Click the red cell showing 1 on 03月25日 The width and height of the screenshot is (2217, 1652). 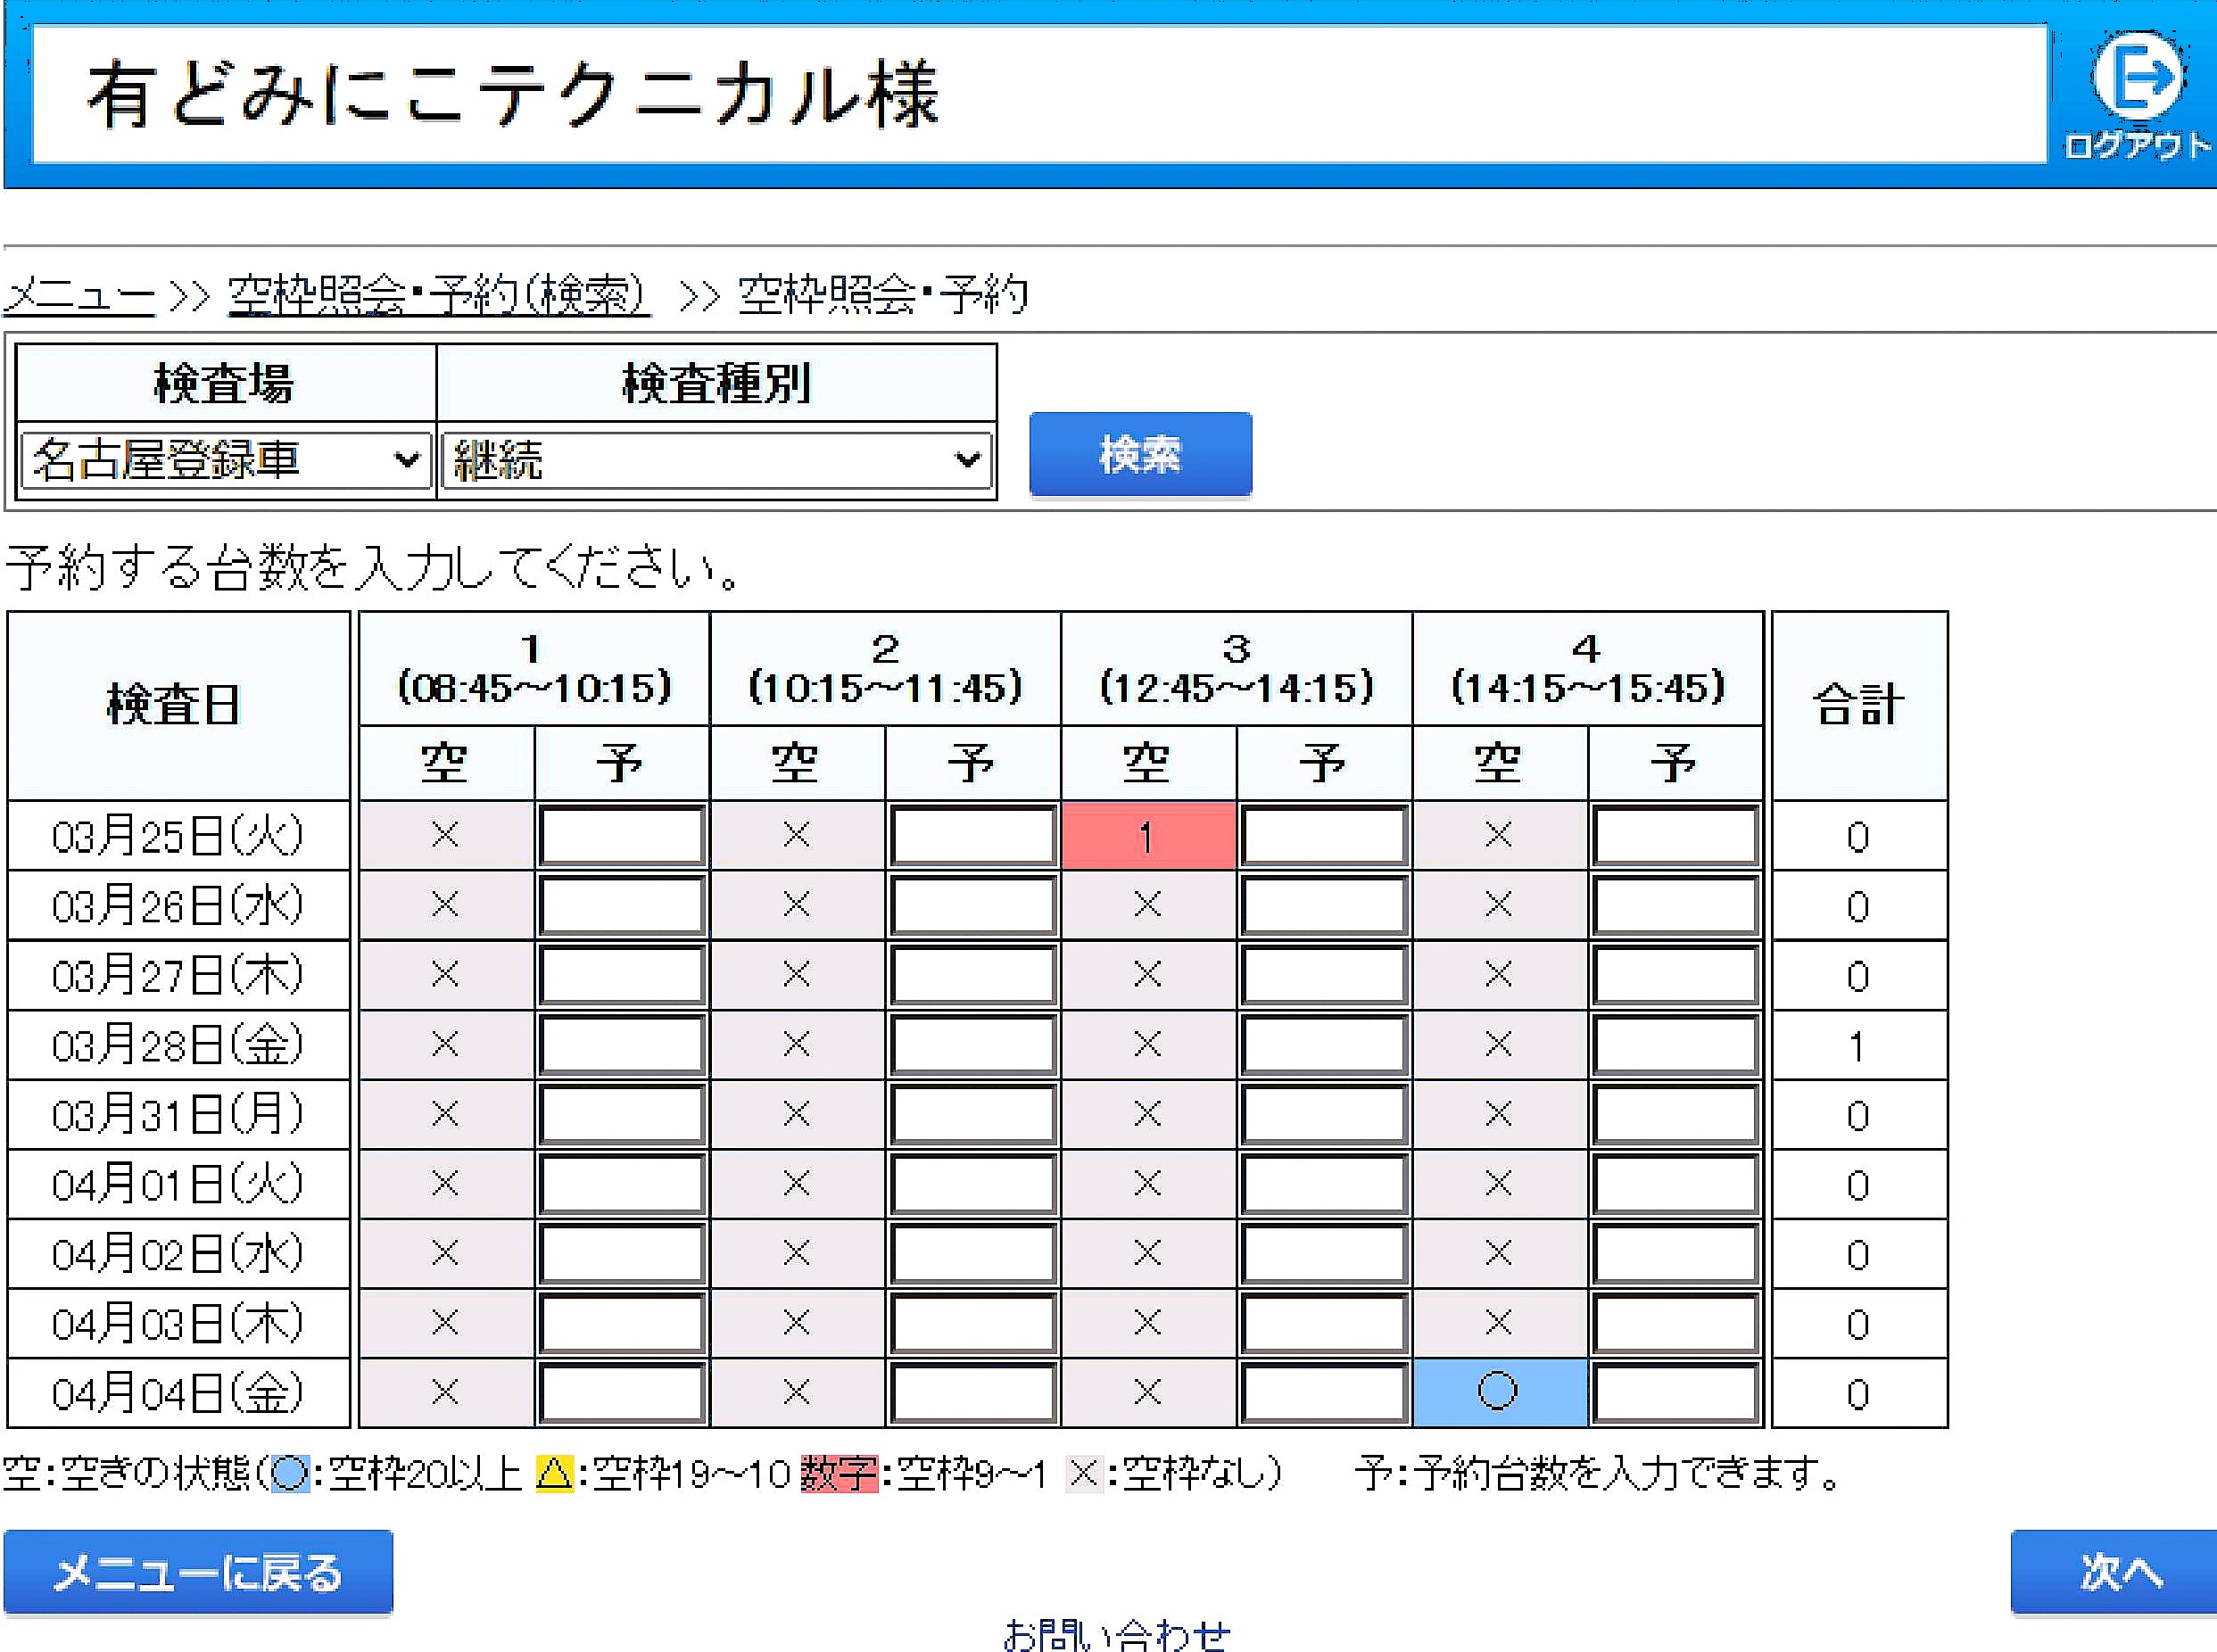coord(1147,836)
